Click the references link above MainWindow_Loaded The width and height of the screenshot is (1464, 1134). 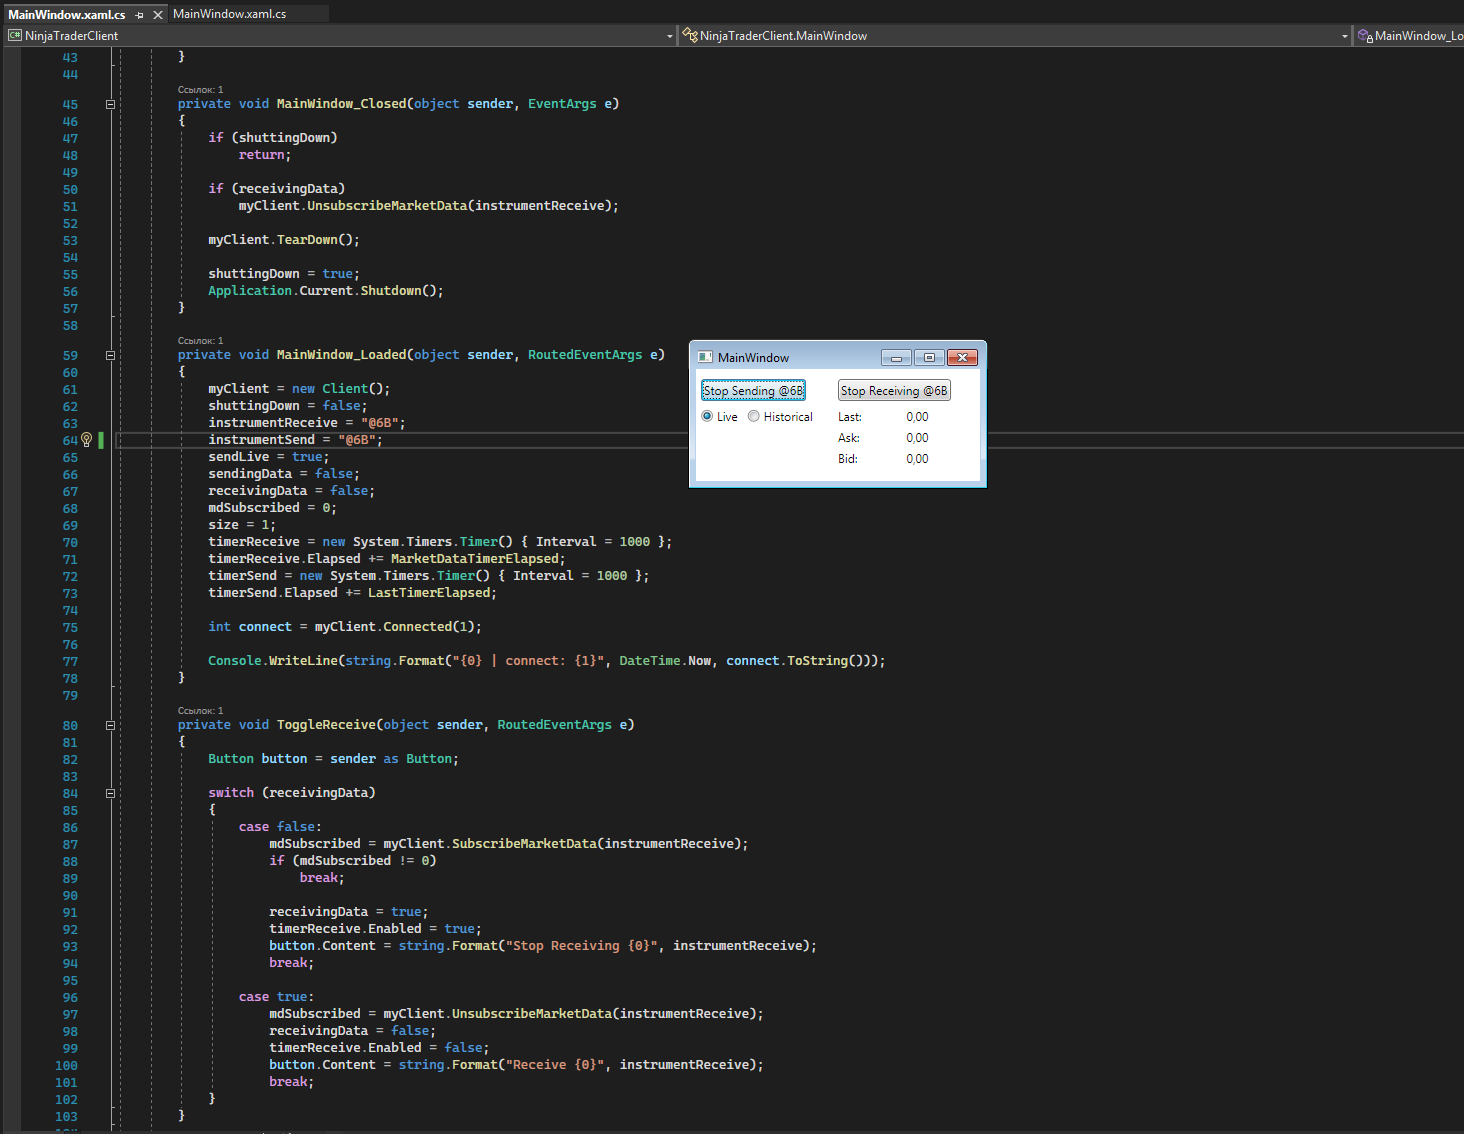[x=200, y=341]
